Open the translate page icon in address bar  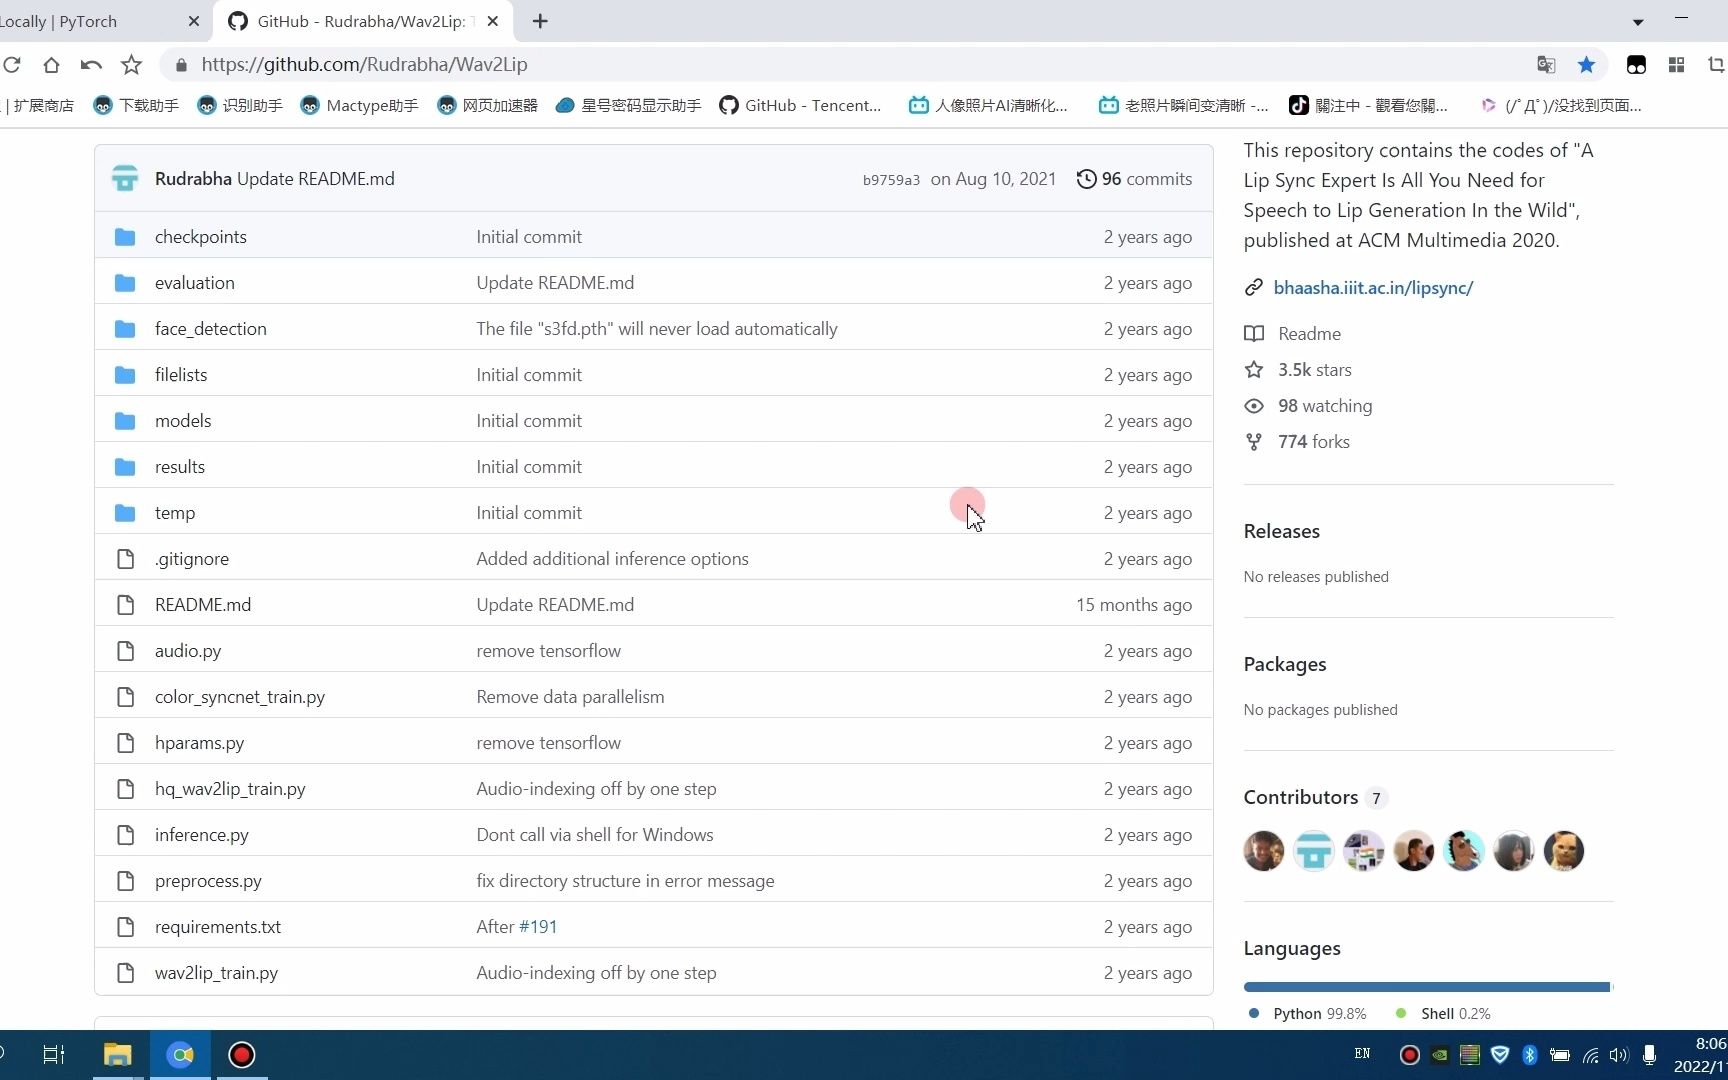(x=1546, y=65)
